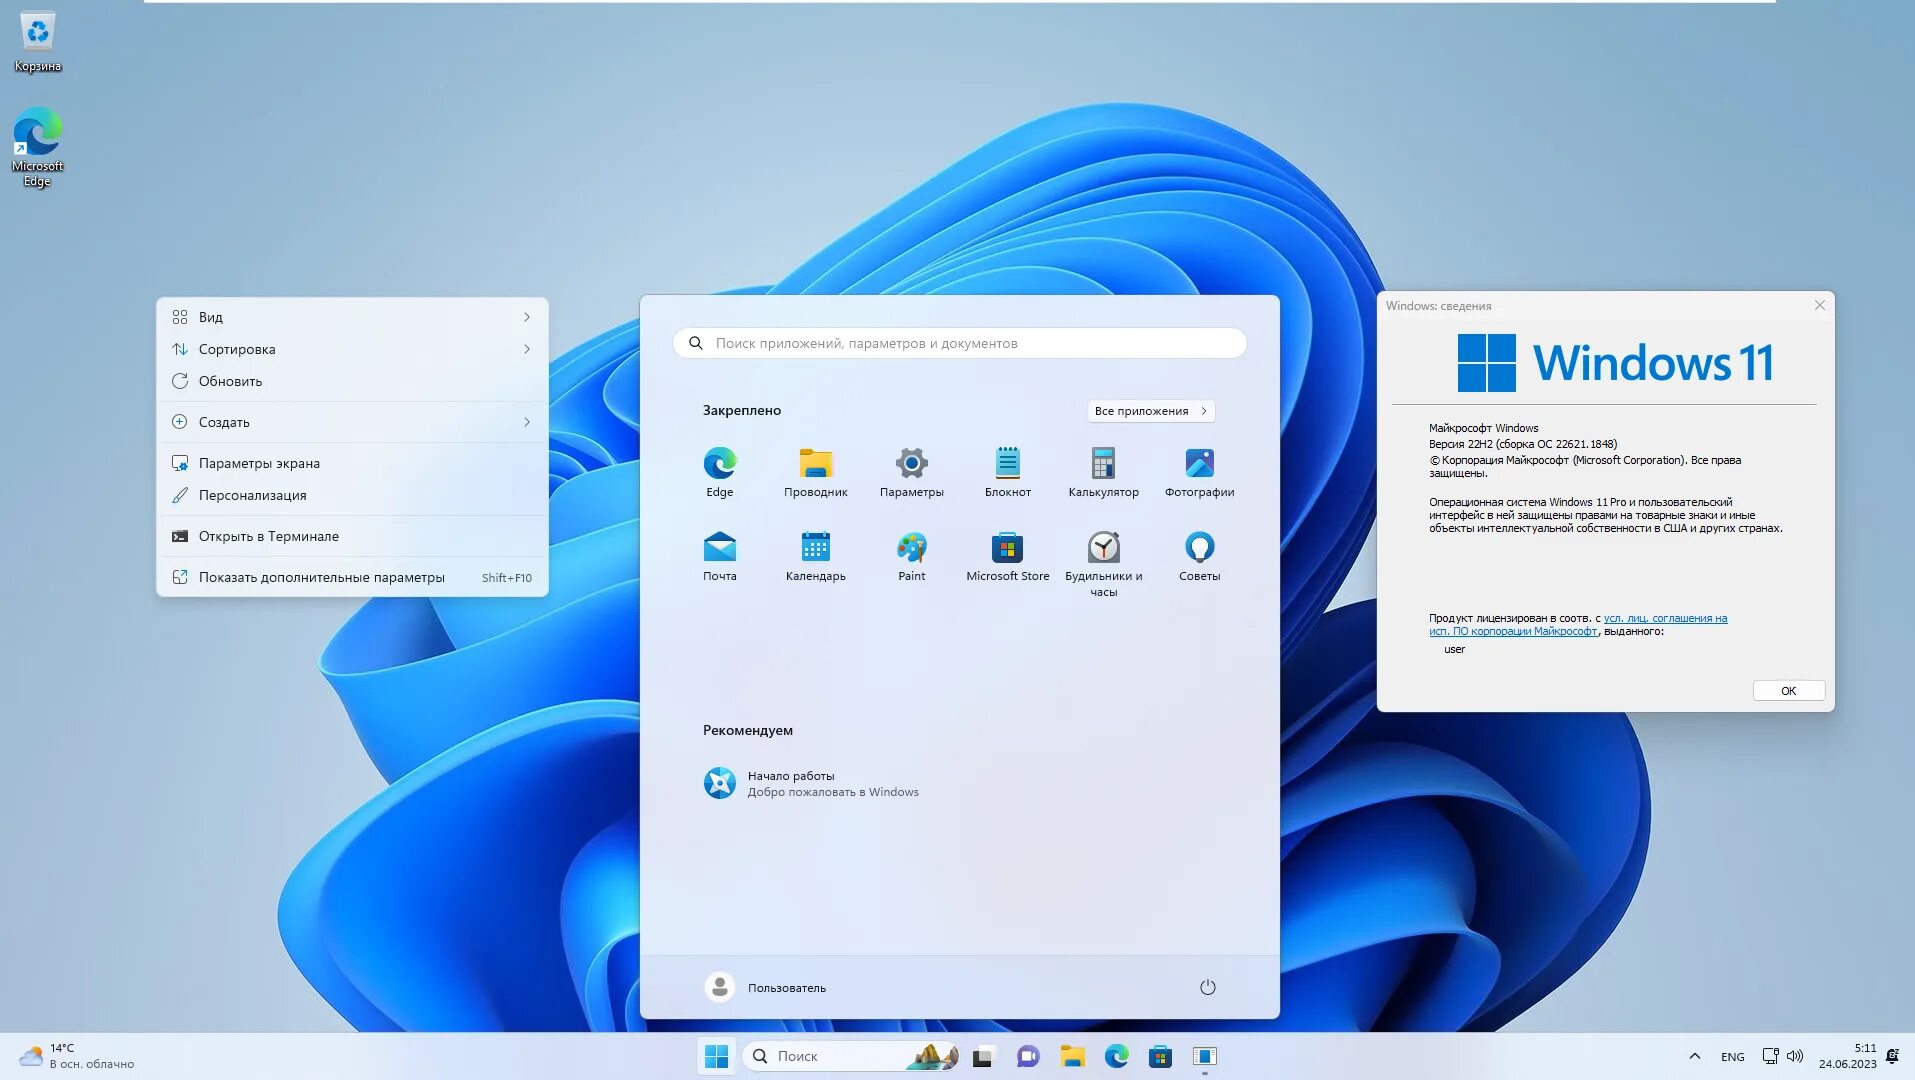Open Microsoft Store pinned app
Viewport: 1915px width, 1080px height.
(x=1007, y=556)
